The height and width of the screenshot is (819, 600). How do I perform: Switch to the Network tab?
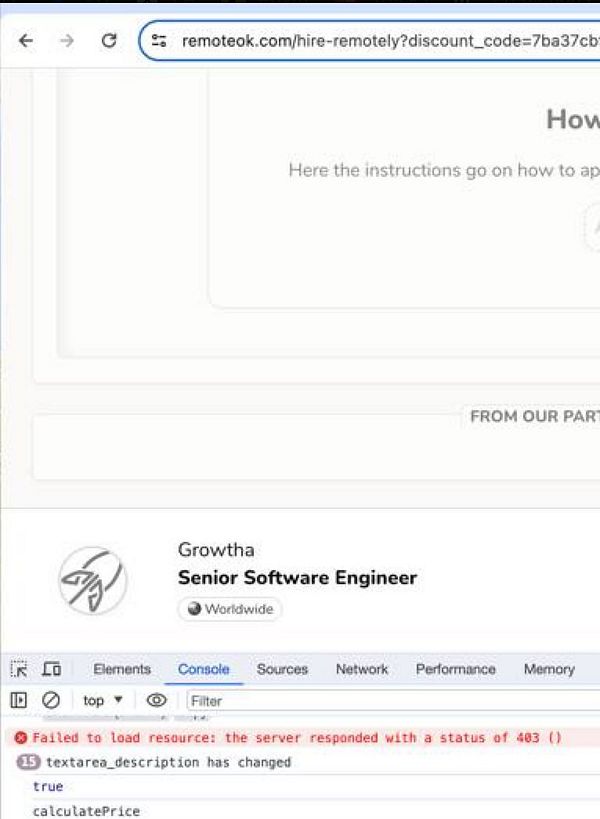[x=362, y=669]
